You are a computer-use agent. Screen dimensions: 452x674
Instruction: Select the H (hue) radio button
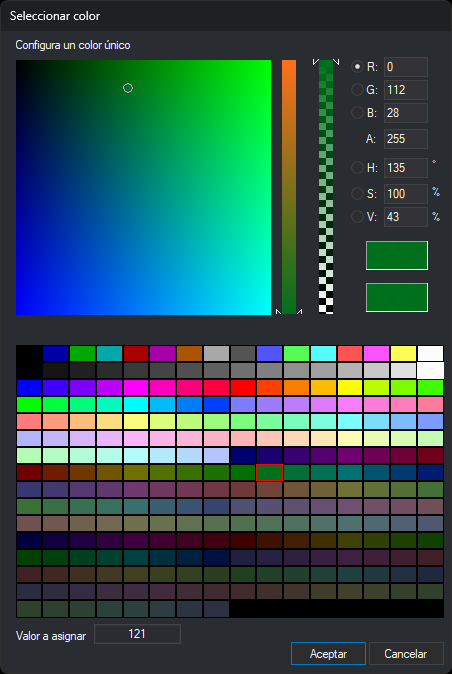pyautogui.click(x=357, y=168)
